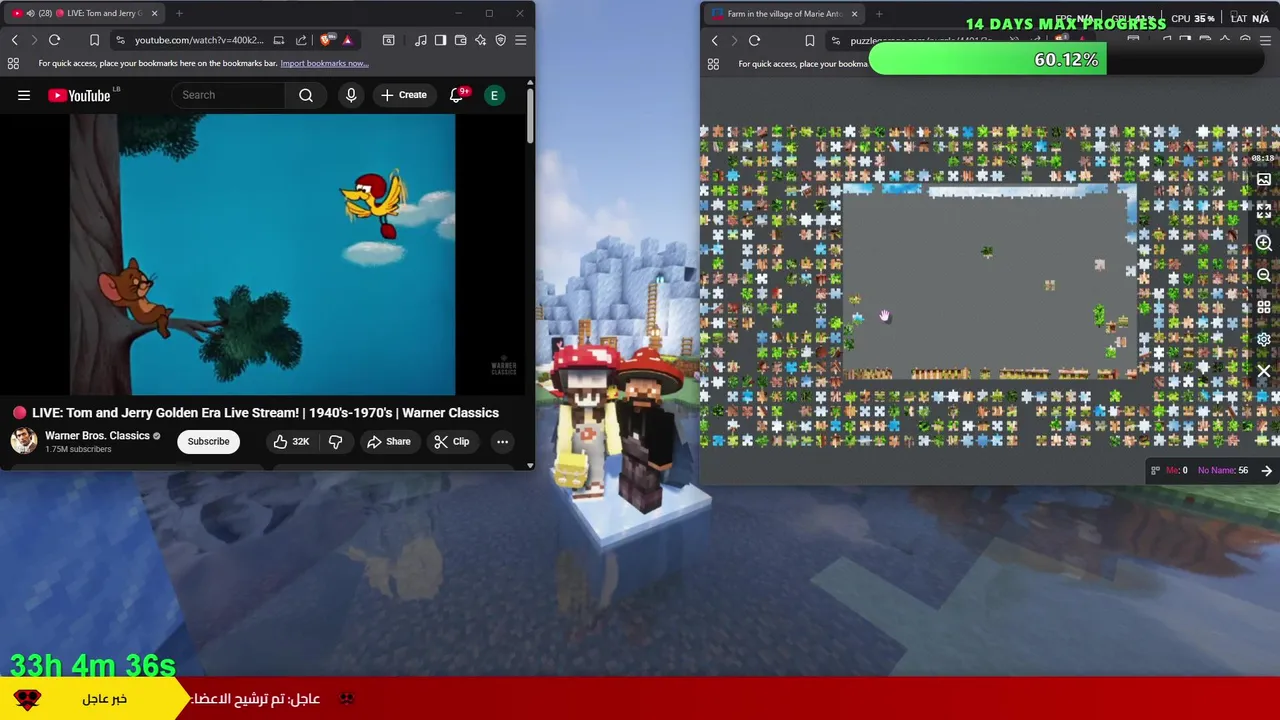
Task: Click the Clip button
Action: [x=451, y=441]
